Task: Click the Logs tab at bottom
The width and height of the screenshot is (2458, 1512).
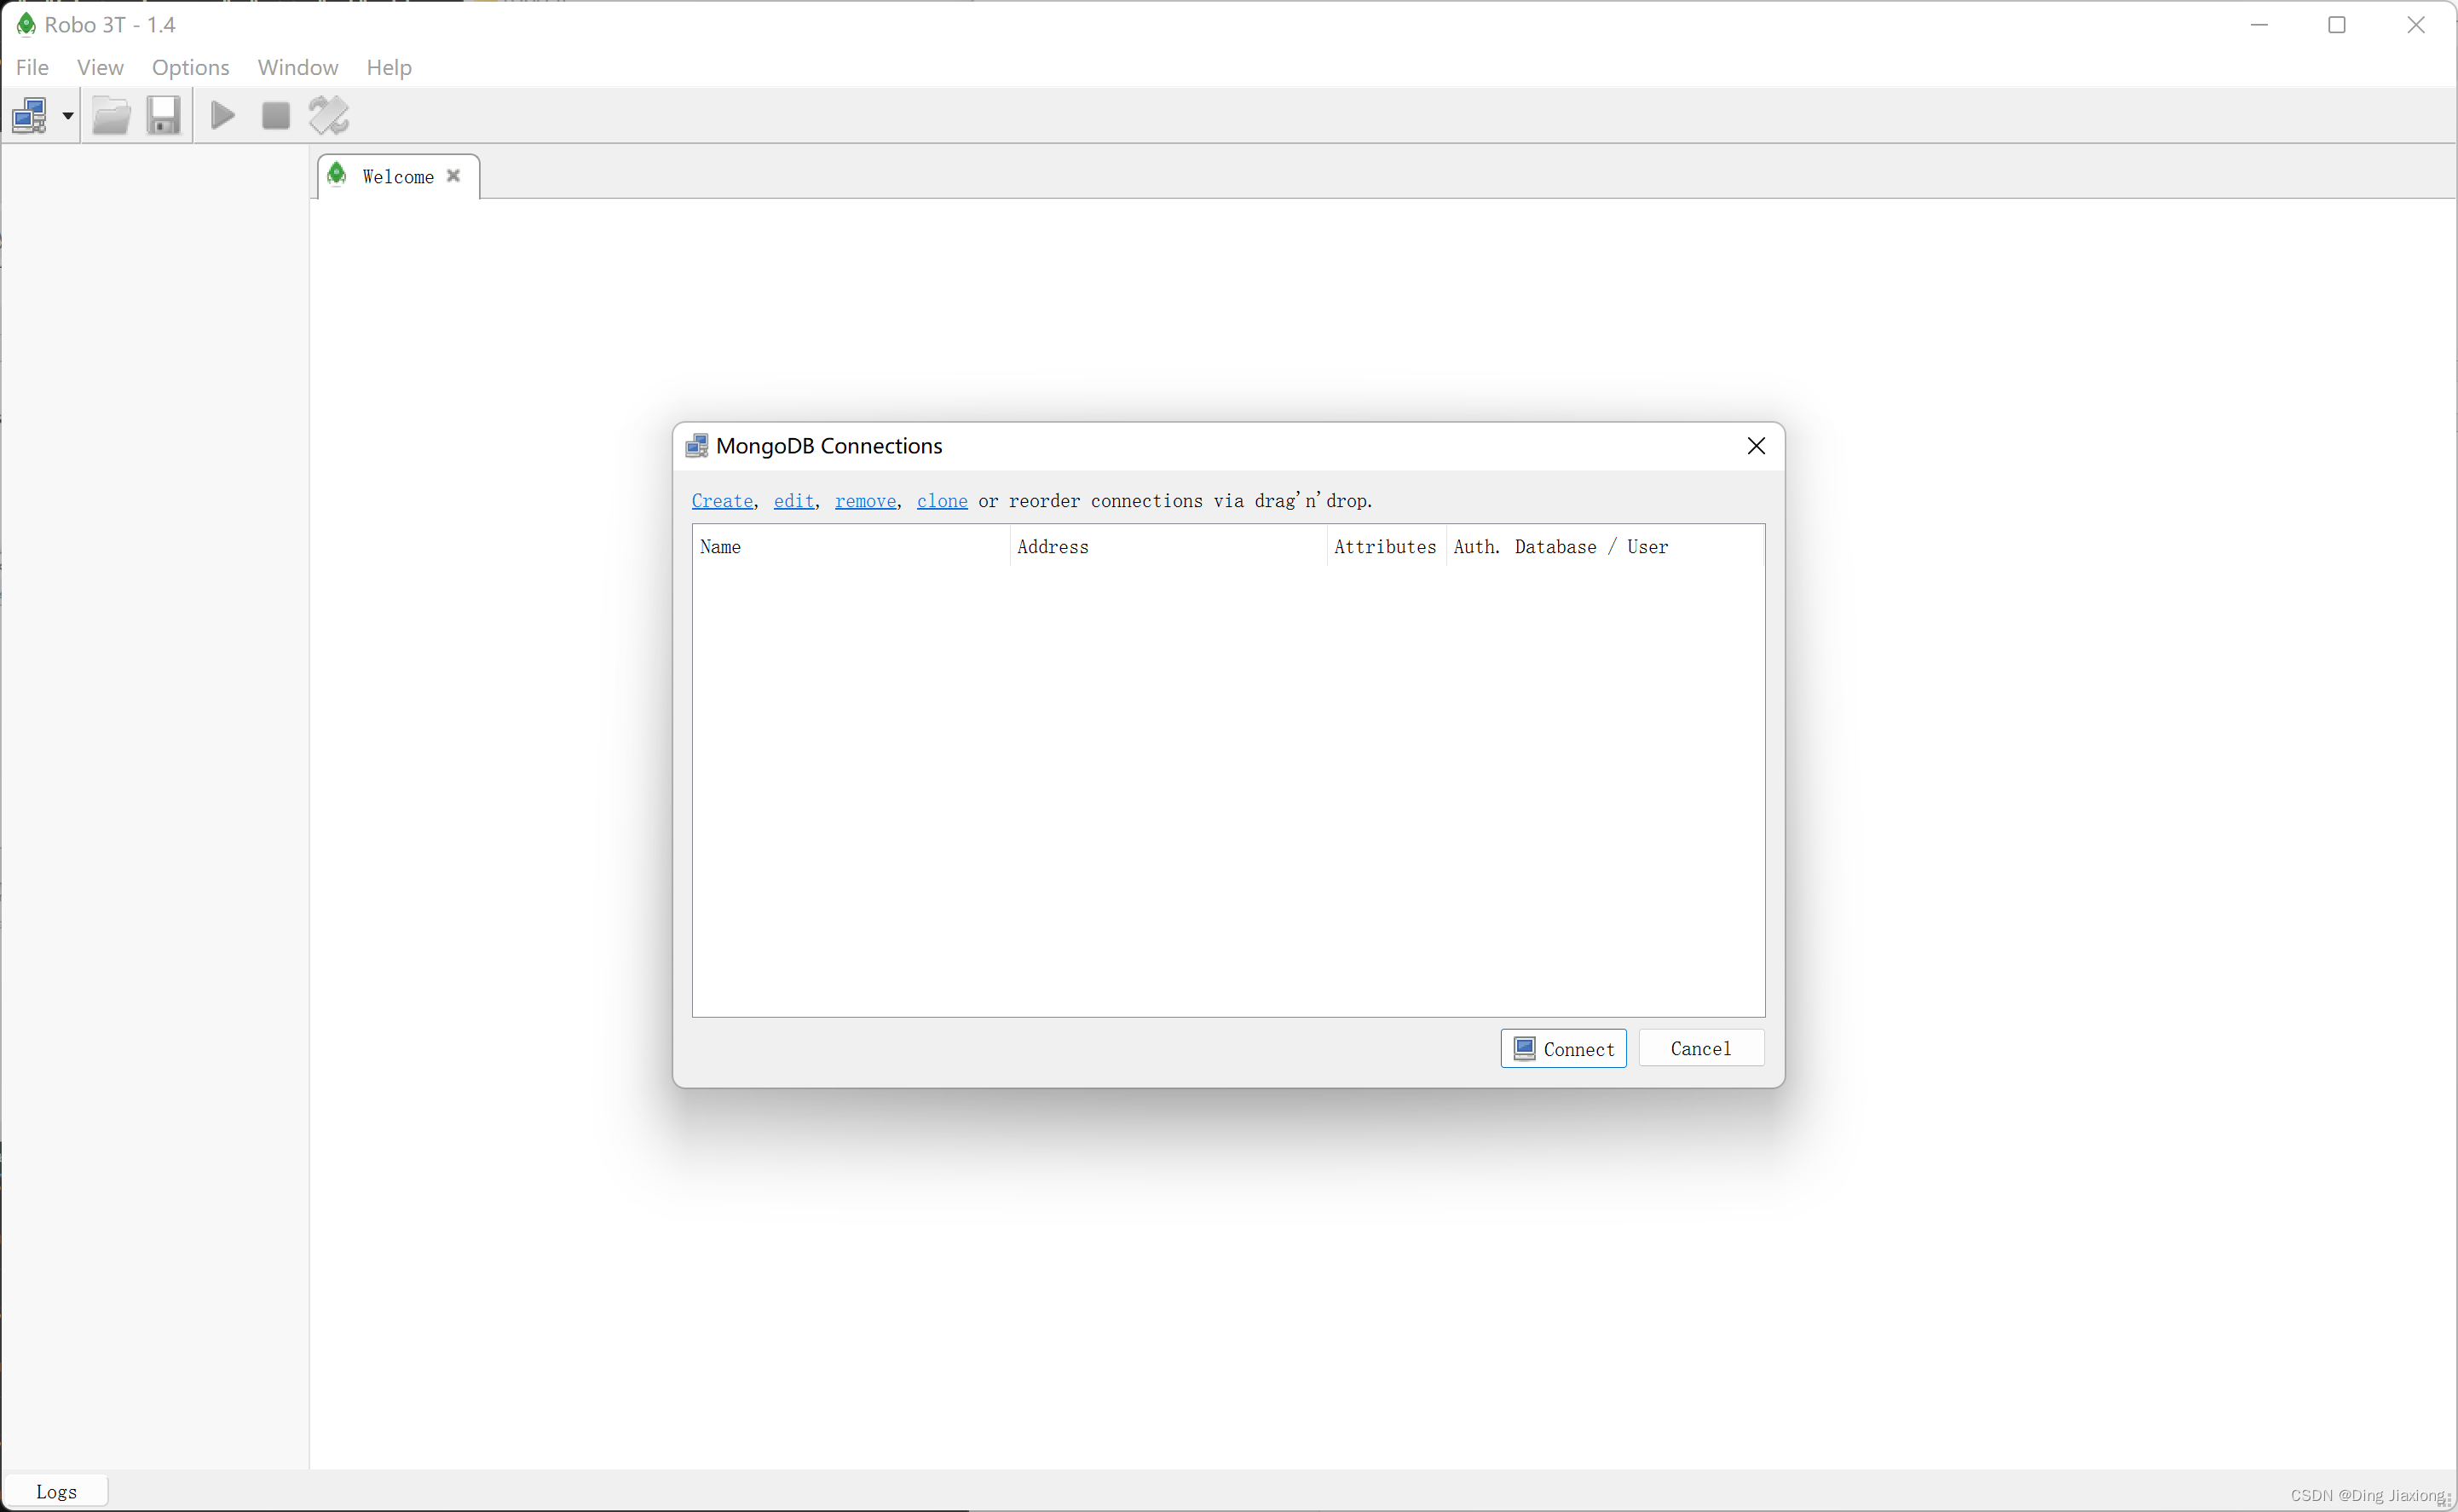Action: (56, 1491)
